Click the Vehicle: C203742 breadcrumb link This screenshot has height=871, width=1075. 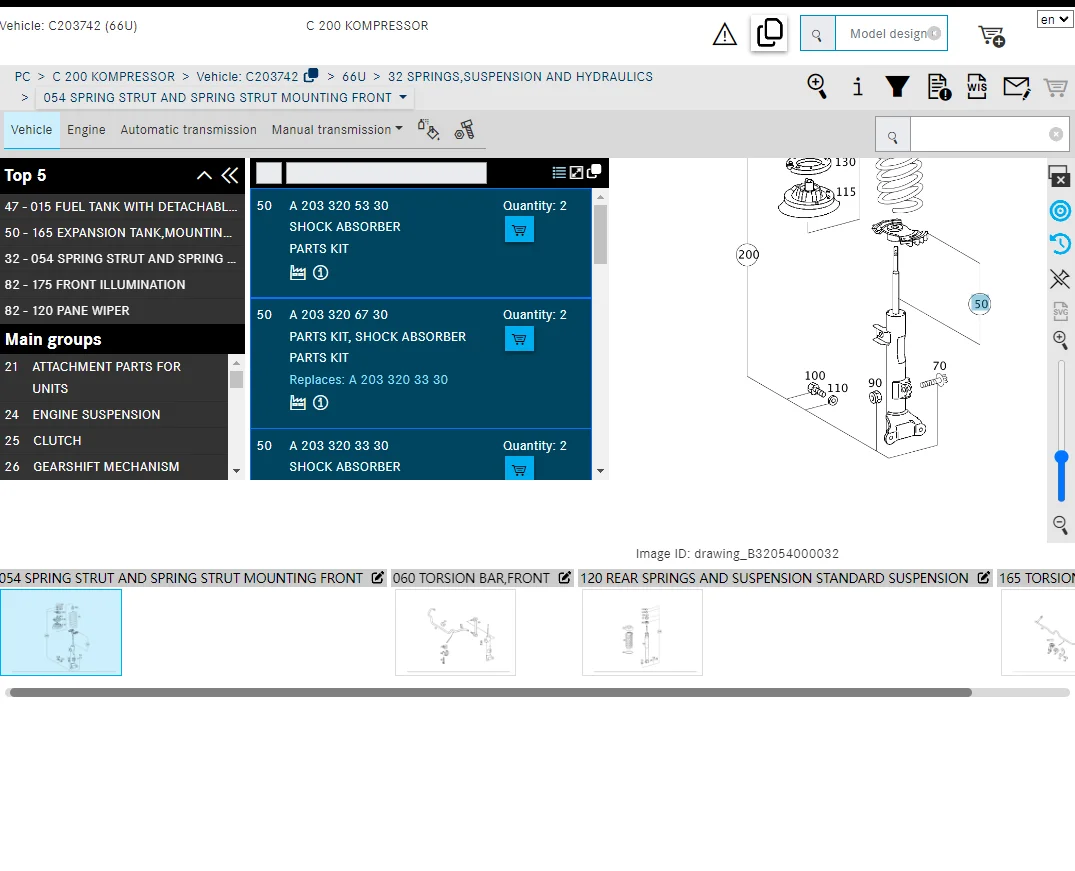click(x=247, y=77)
